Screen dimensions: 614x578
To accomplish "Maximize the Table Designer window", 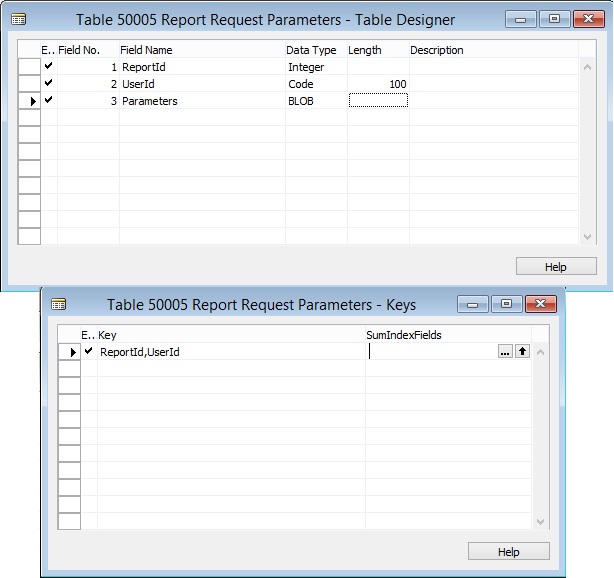I will point(554,19).
